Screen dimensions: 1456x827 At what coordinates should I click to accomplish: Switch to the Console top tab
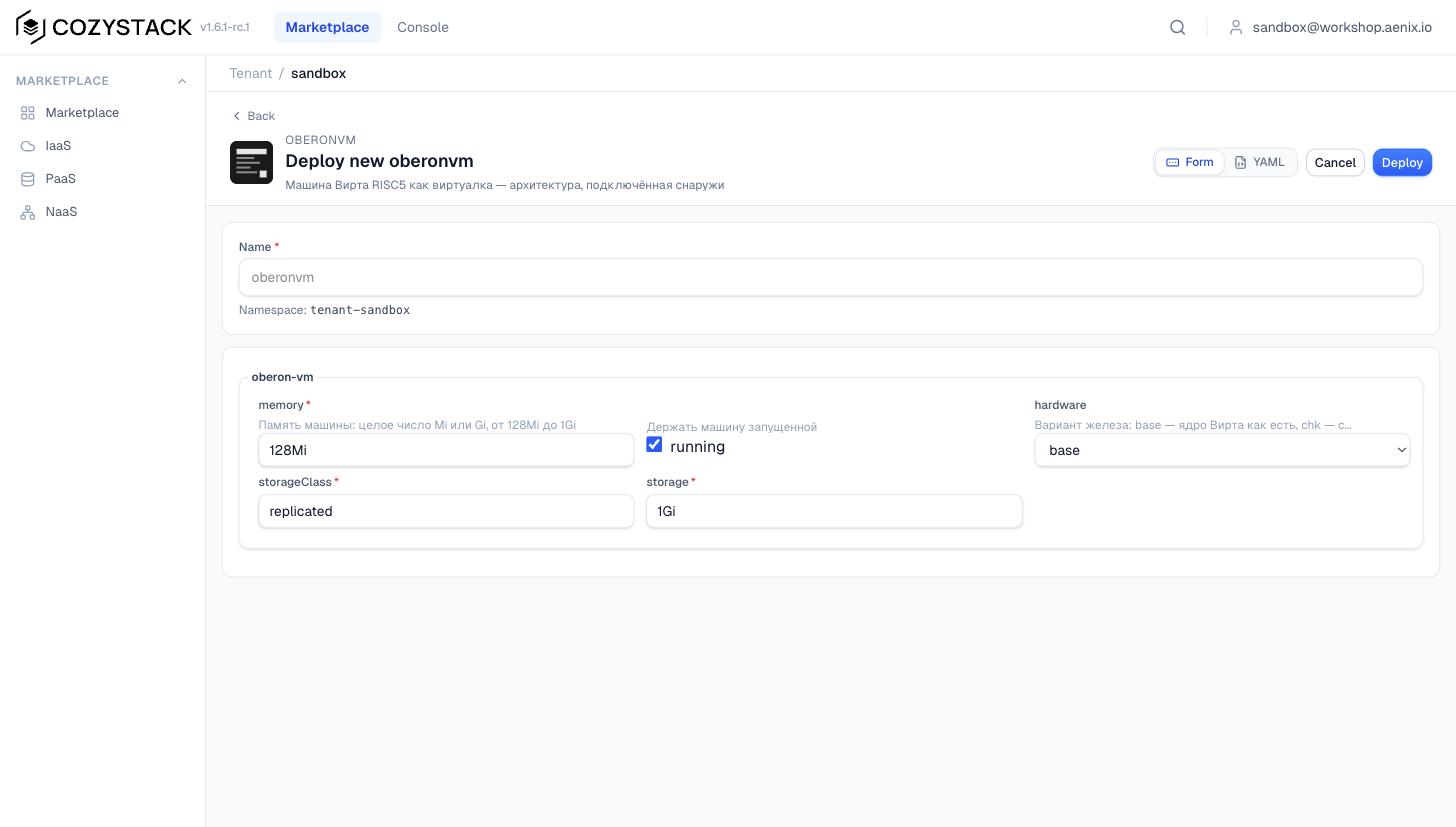click(423, 27)
